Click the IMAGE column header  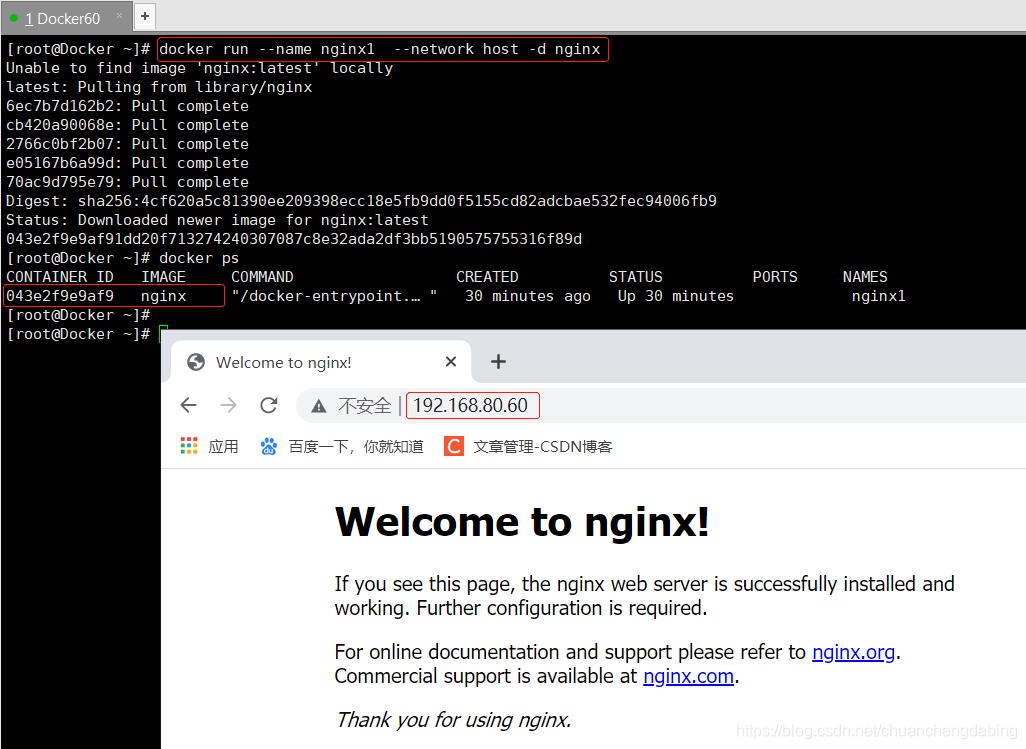pos(164,277)
